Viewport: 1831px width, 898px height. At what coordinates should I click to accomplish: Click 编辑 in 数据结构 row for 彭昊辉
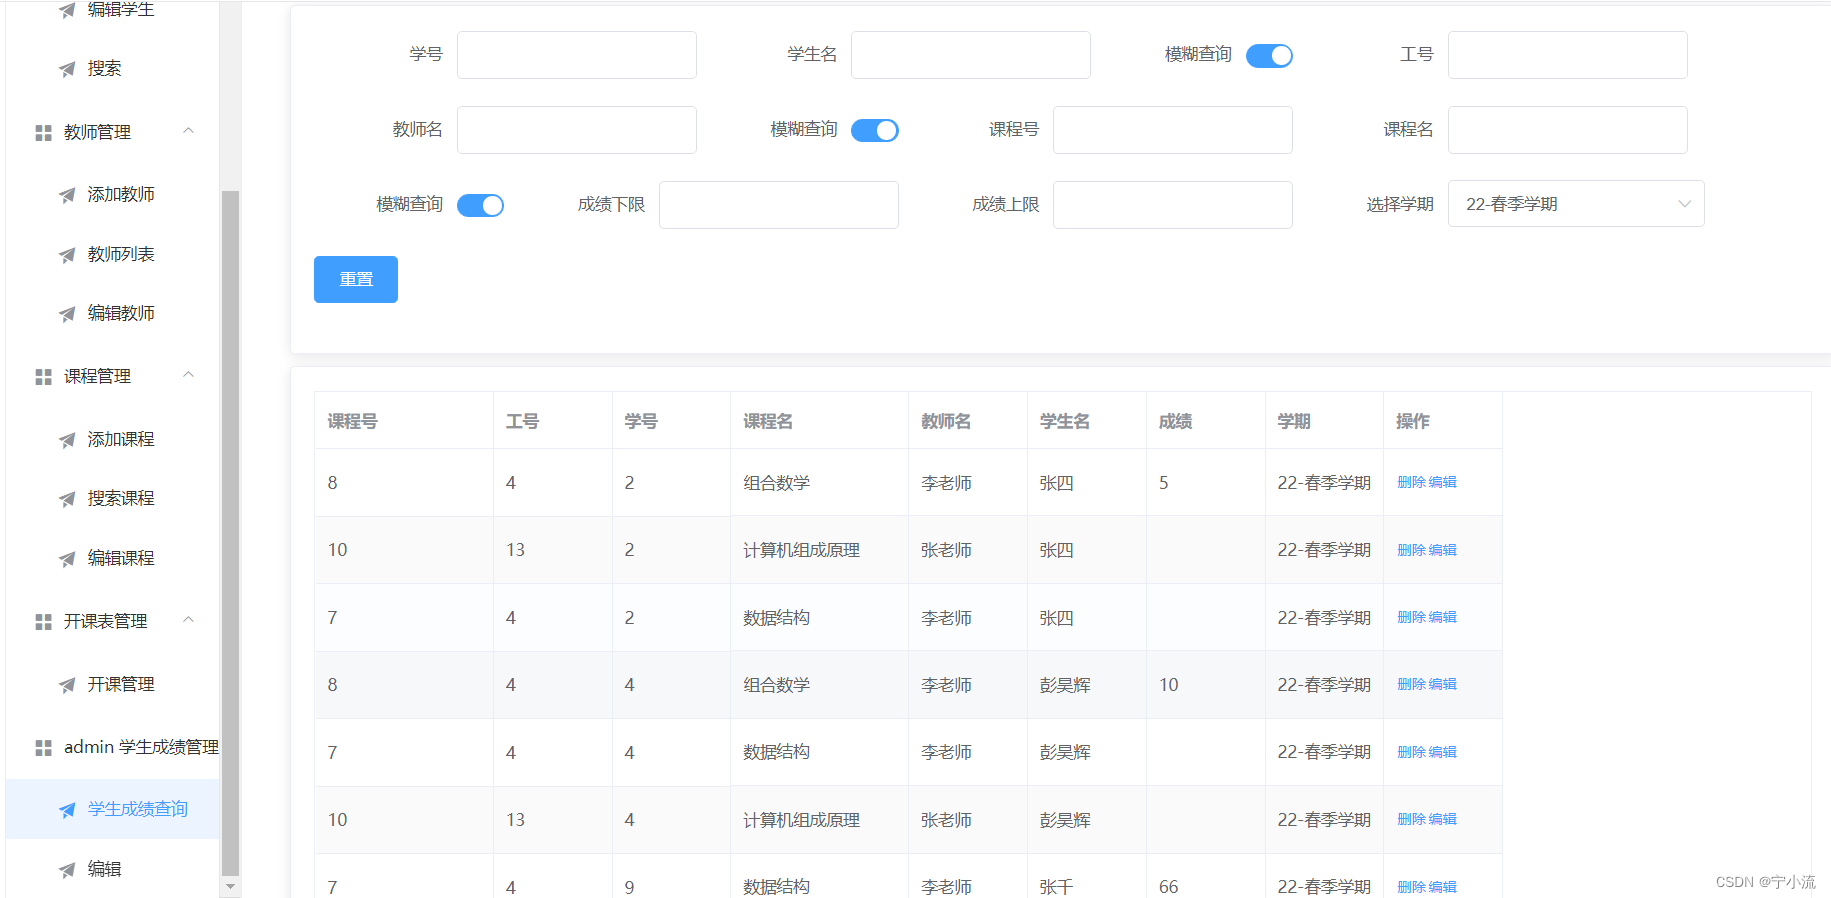(1442, 752)
